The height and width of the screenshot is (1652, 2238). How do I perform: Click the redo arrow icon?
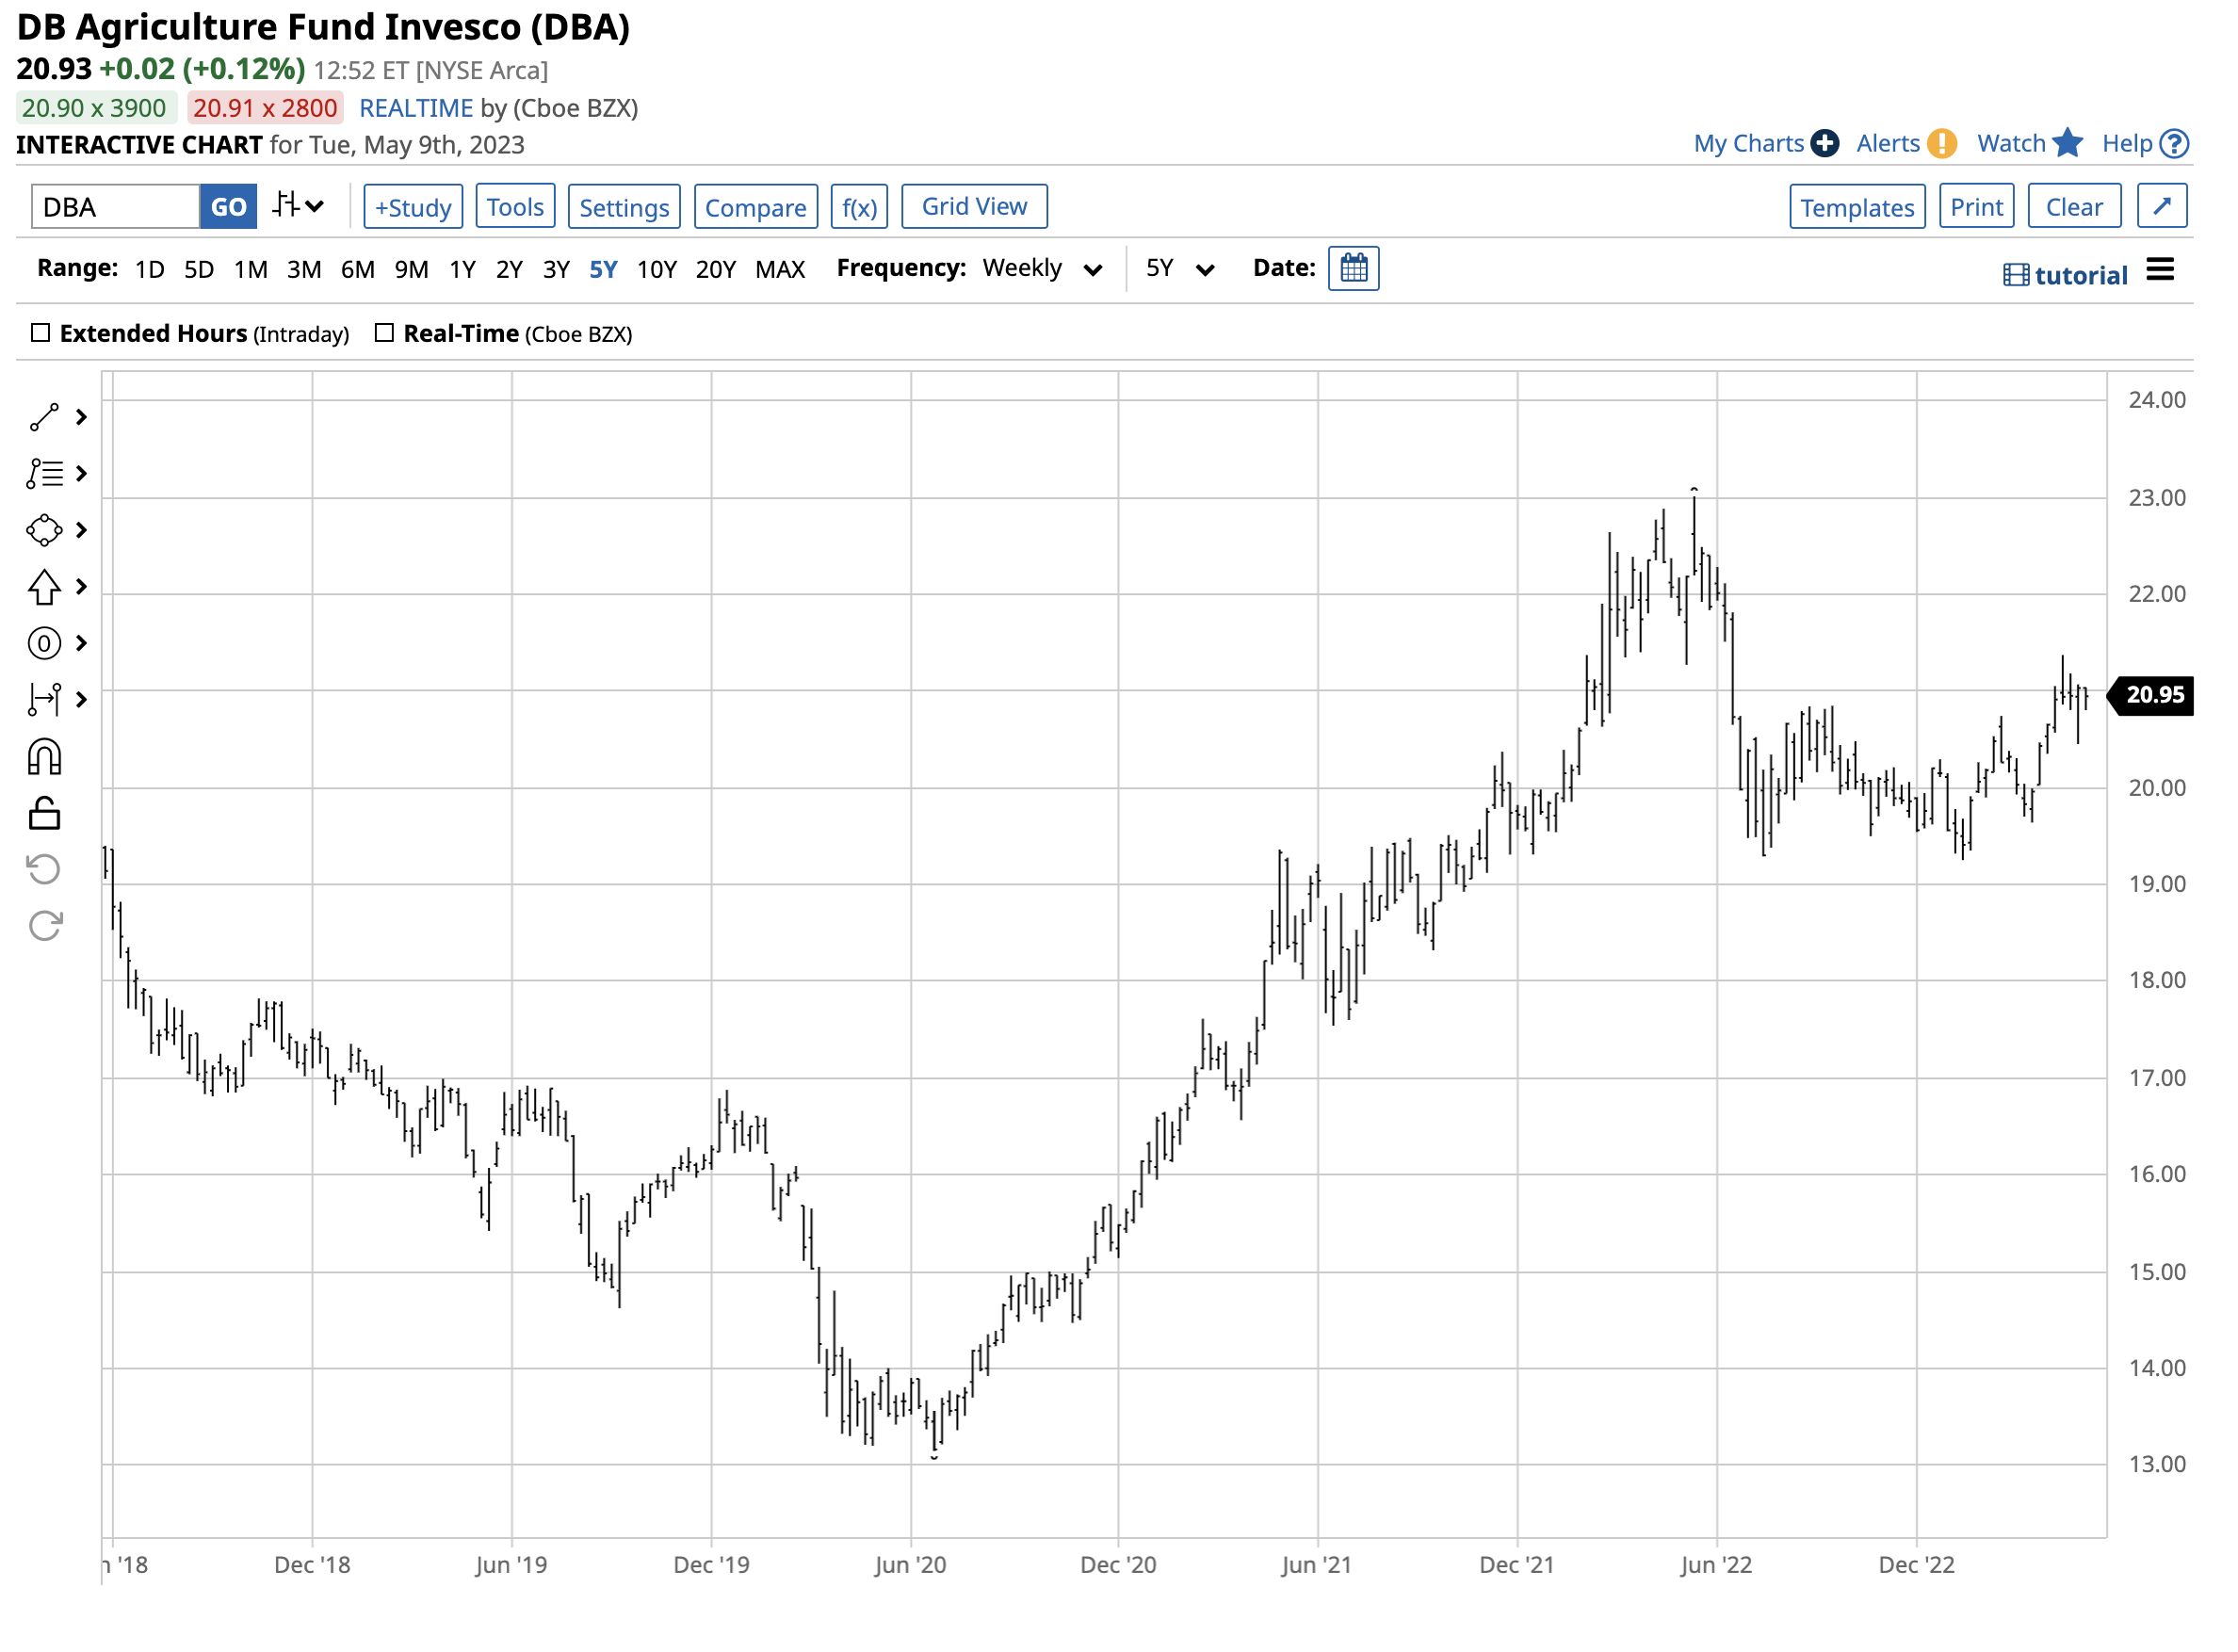point(44,928)
